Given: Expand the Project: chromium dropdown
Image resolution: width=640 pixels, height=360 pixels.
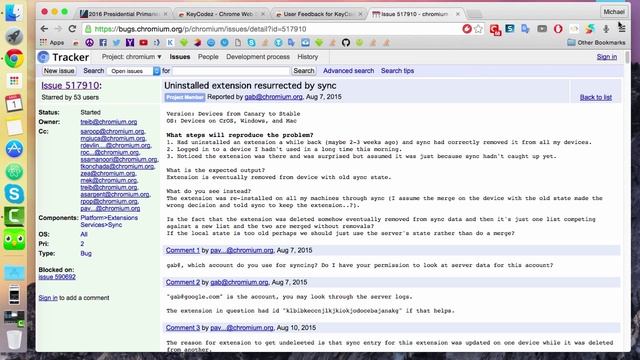Looking at the screenshot, I should pos(131,57).
